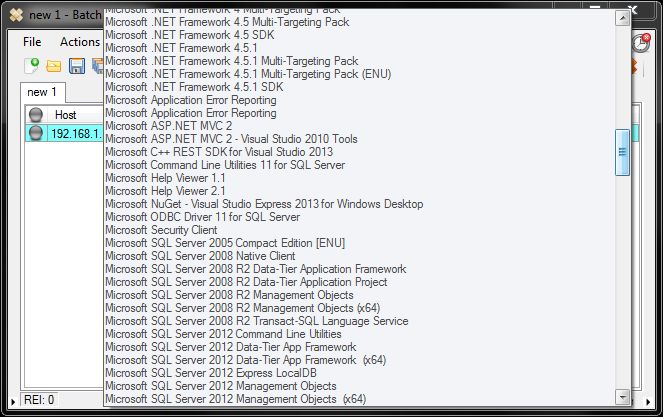Click the left scroll arrow beside REI: 0
663x417 pixels.
[13, 401]
